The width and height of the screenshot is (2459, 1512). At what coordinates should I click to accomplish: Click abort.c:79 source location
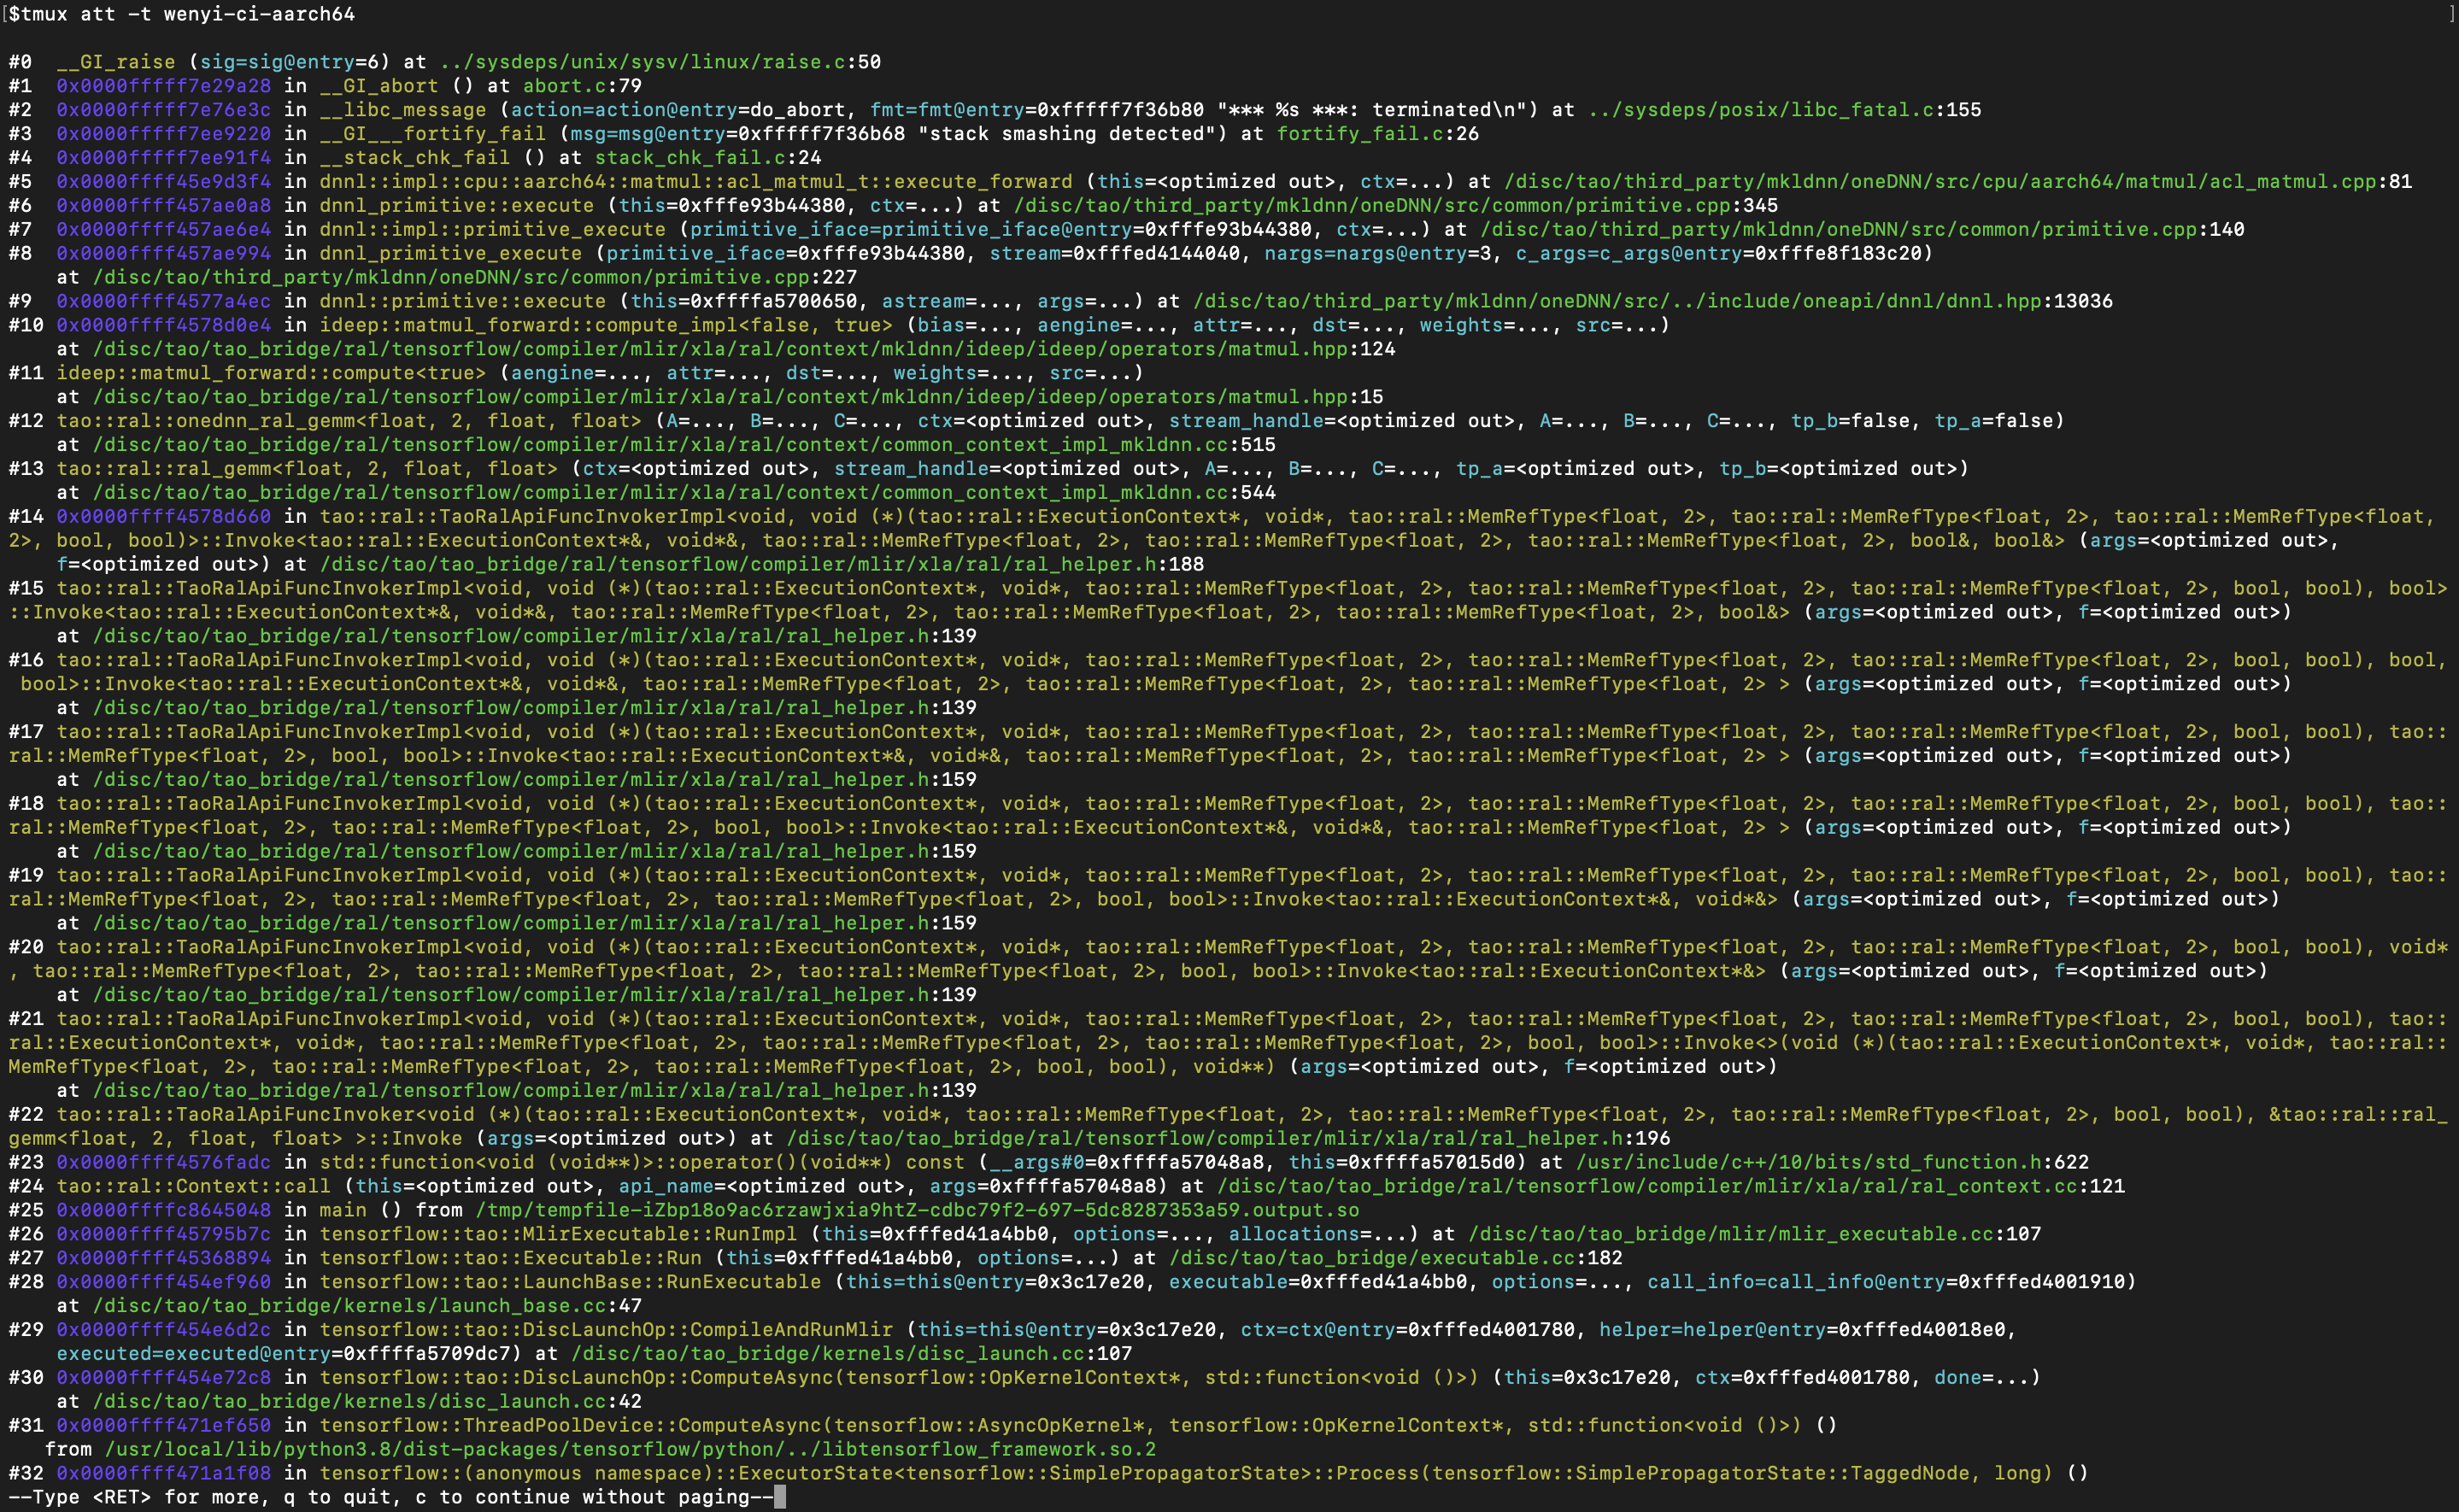[582, 86]
